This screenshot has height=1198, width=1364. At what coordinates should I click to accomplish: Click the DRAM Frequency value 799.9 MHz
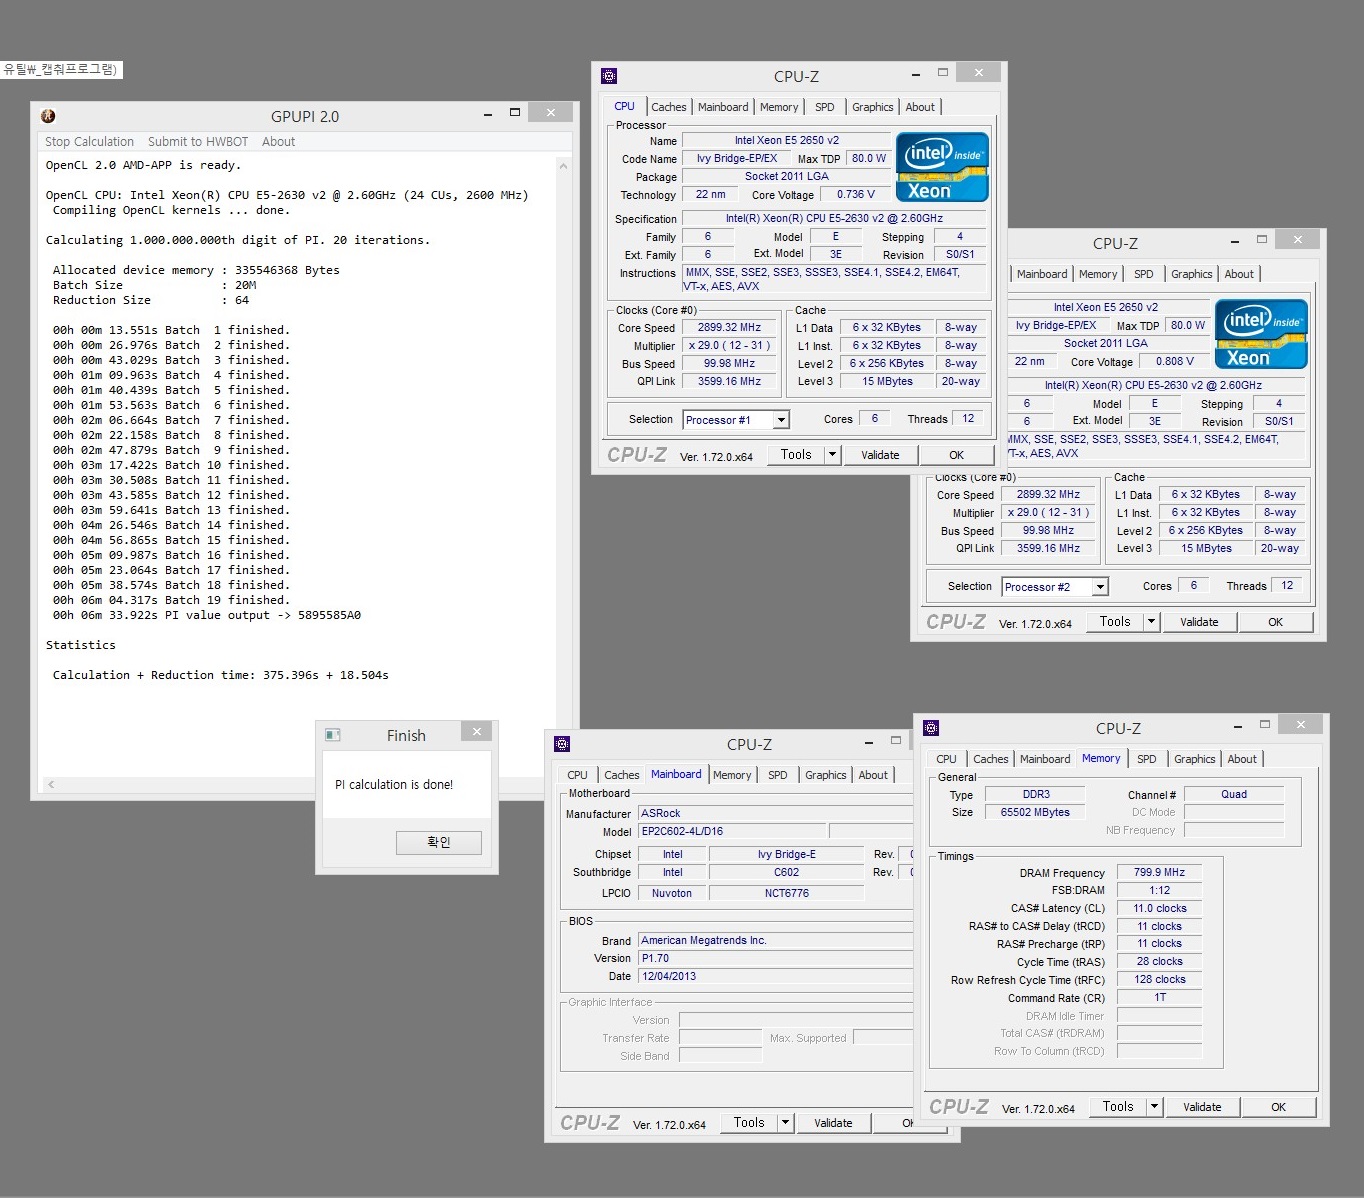(x=1159, y=872)
